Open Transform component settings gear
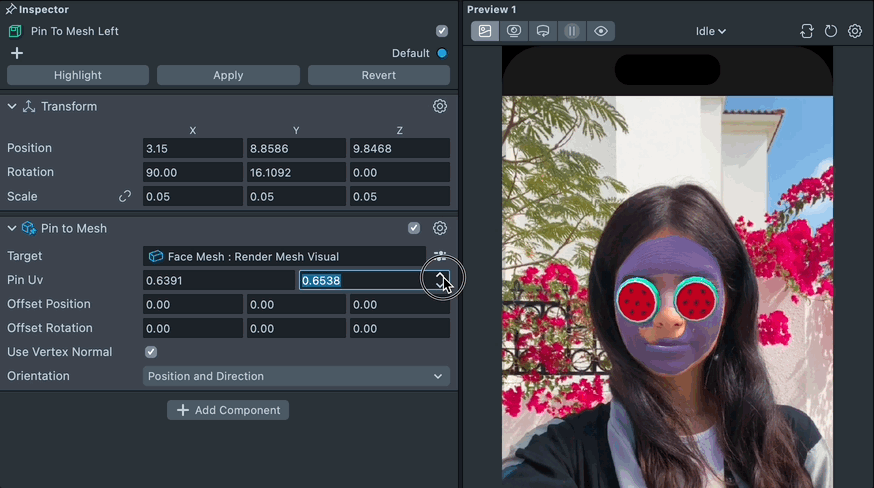874x488 pixels. 440,106
